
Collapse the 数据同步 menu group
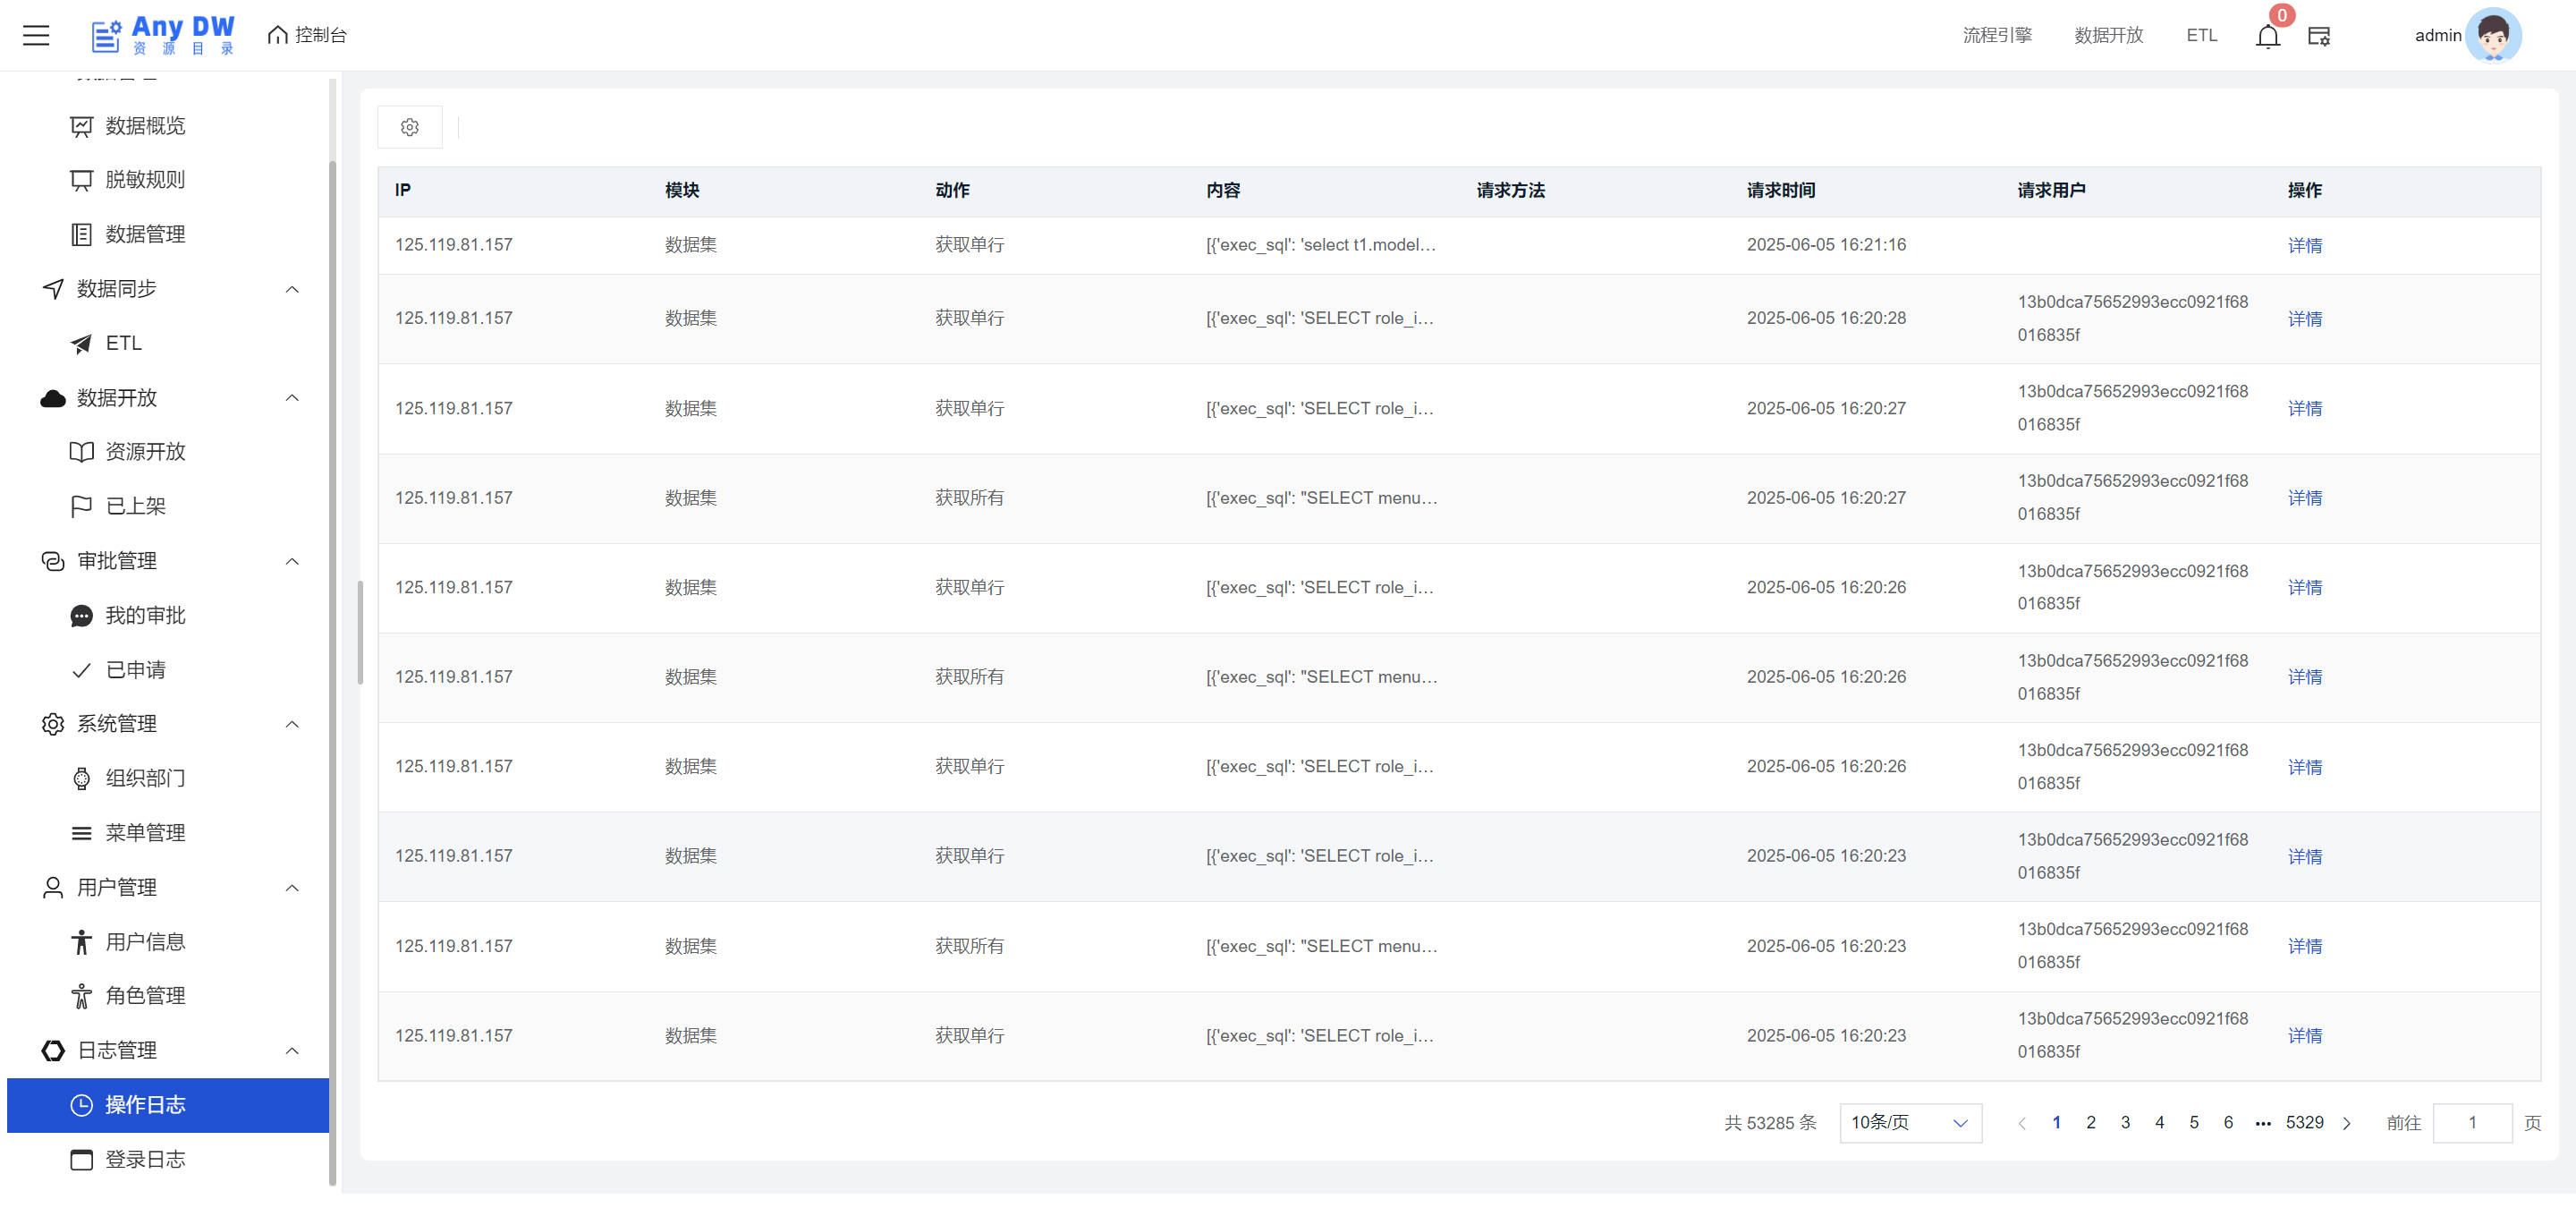[291, 289]
